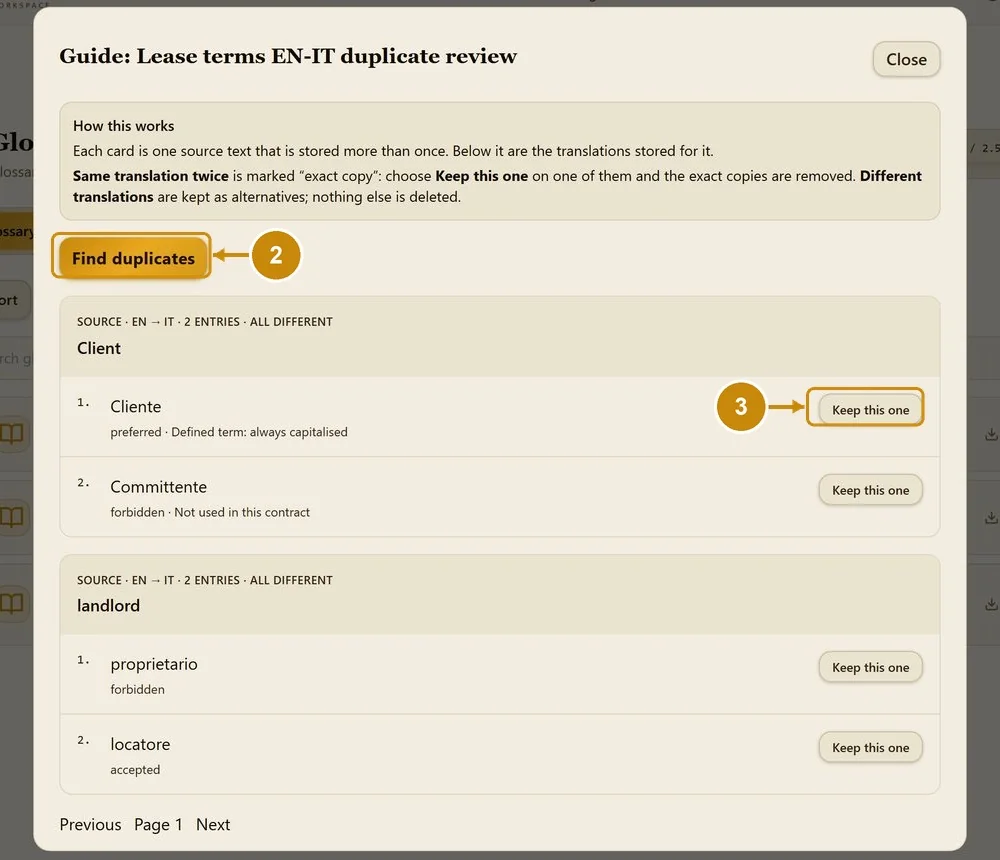Click the middle download icon in the background list
This screenshot has width=1000, height=860.
[990, 517]
